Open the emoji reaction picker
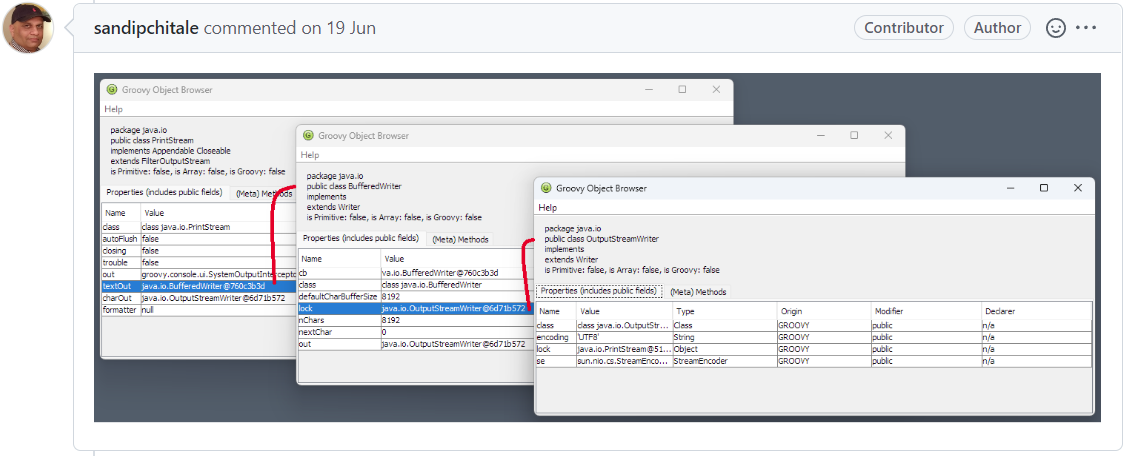1127x456 pixels. pyautogui.click(x=1055, y=28)
